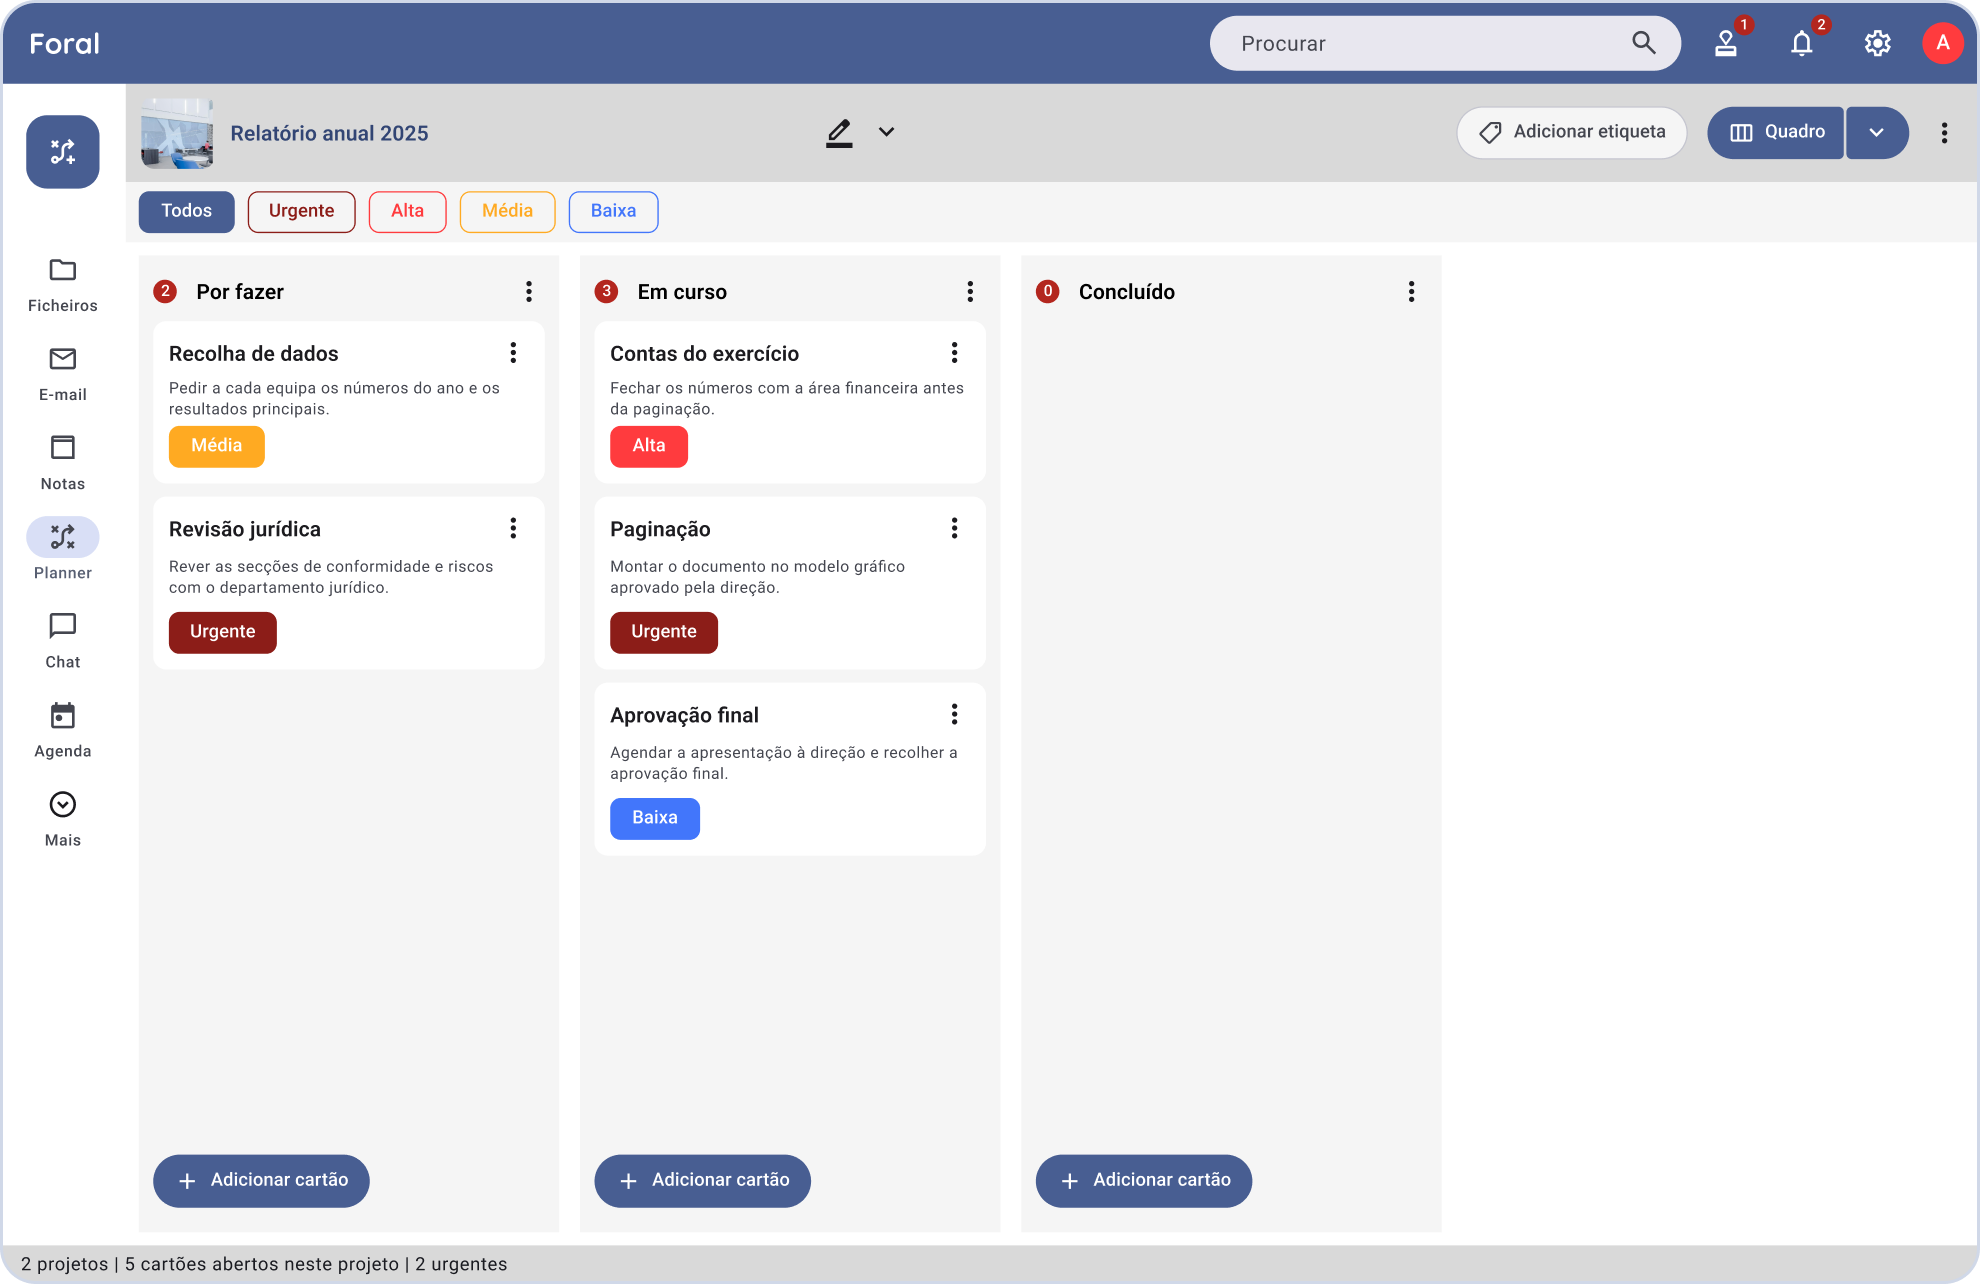Click the pencil edit project icon
1980x1284 pixels.
tap(839, 132)
